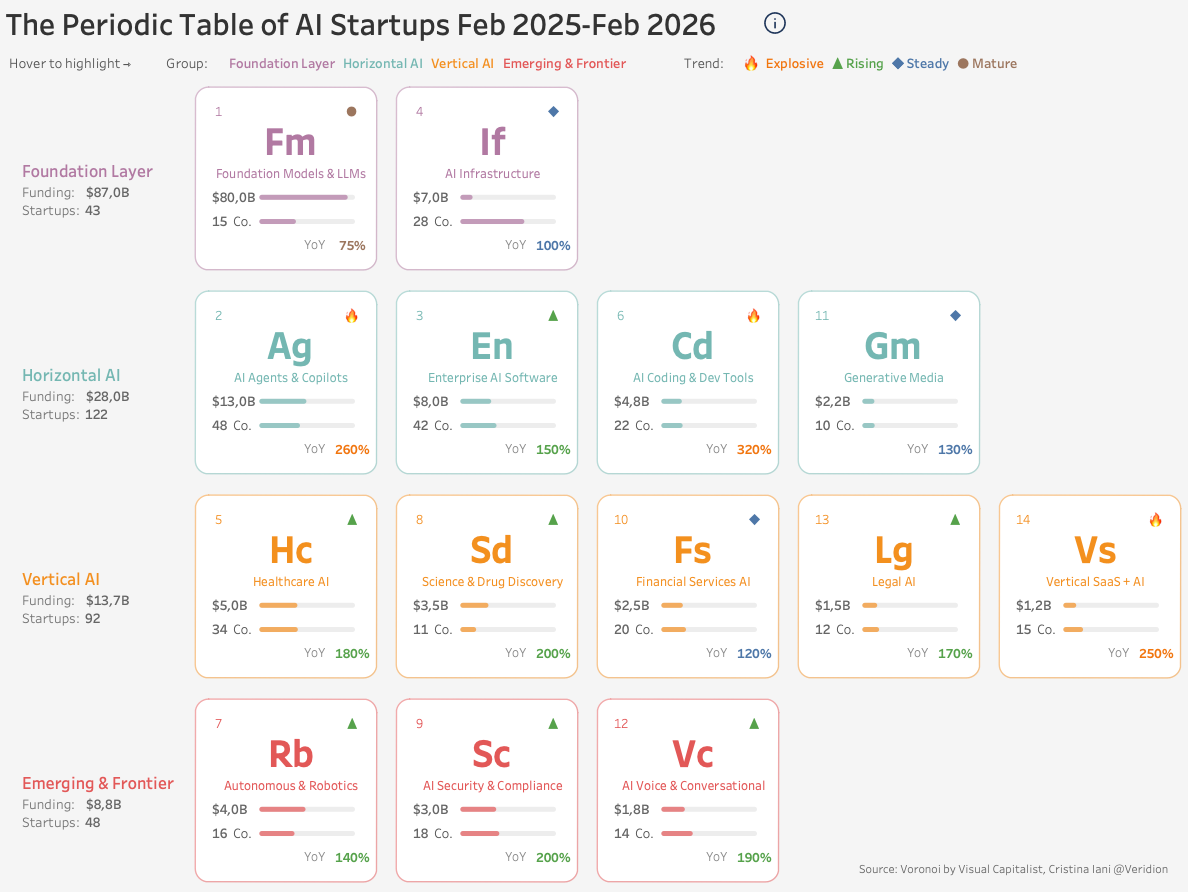This screenshot has height=892, width=1188.
Task: Click the Foundation Layer row heading on the left
Action: (87, 171)
